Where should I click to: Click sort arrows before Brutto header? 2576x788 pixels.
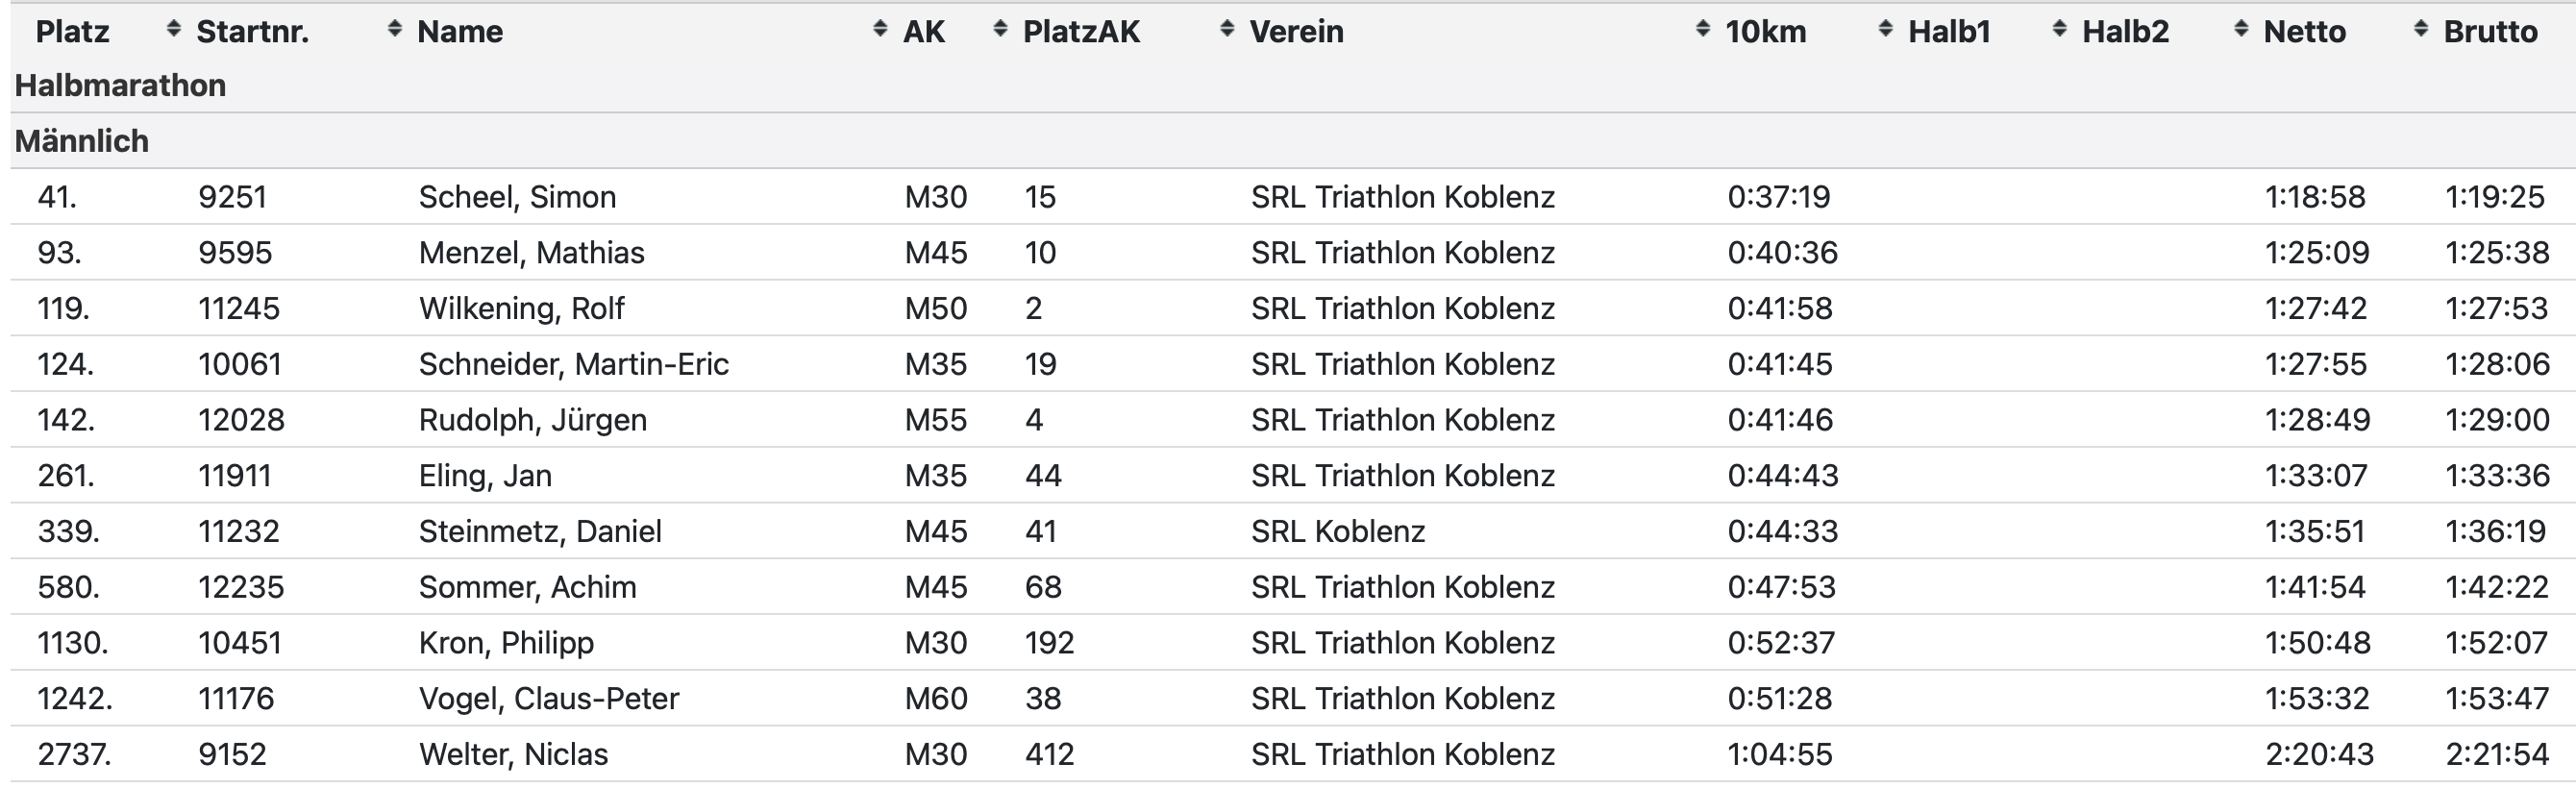(2421, 30)
